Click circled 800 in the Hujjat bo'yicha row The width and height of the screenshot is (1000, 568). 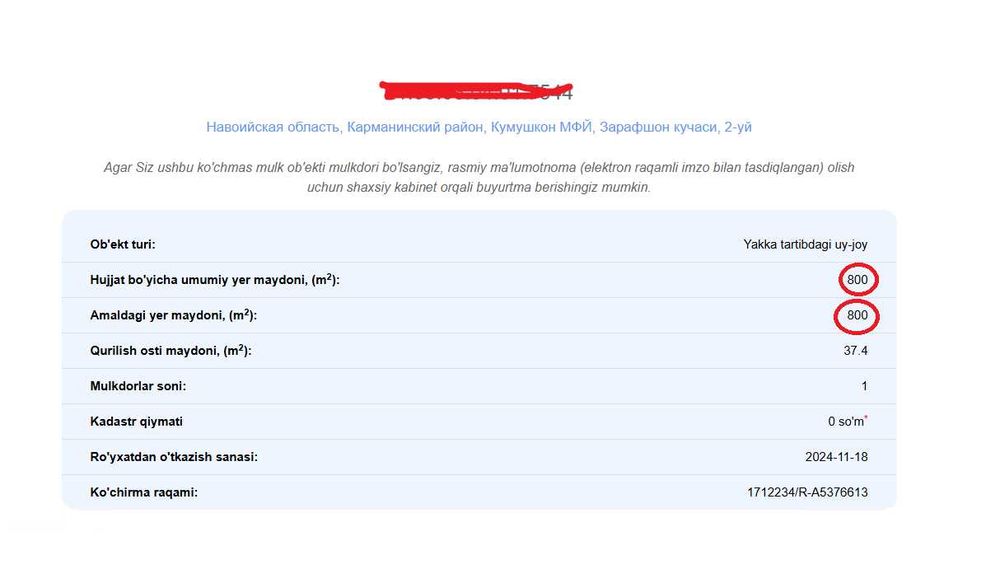click(x=857, y=280)
